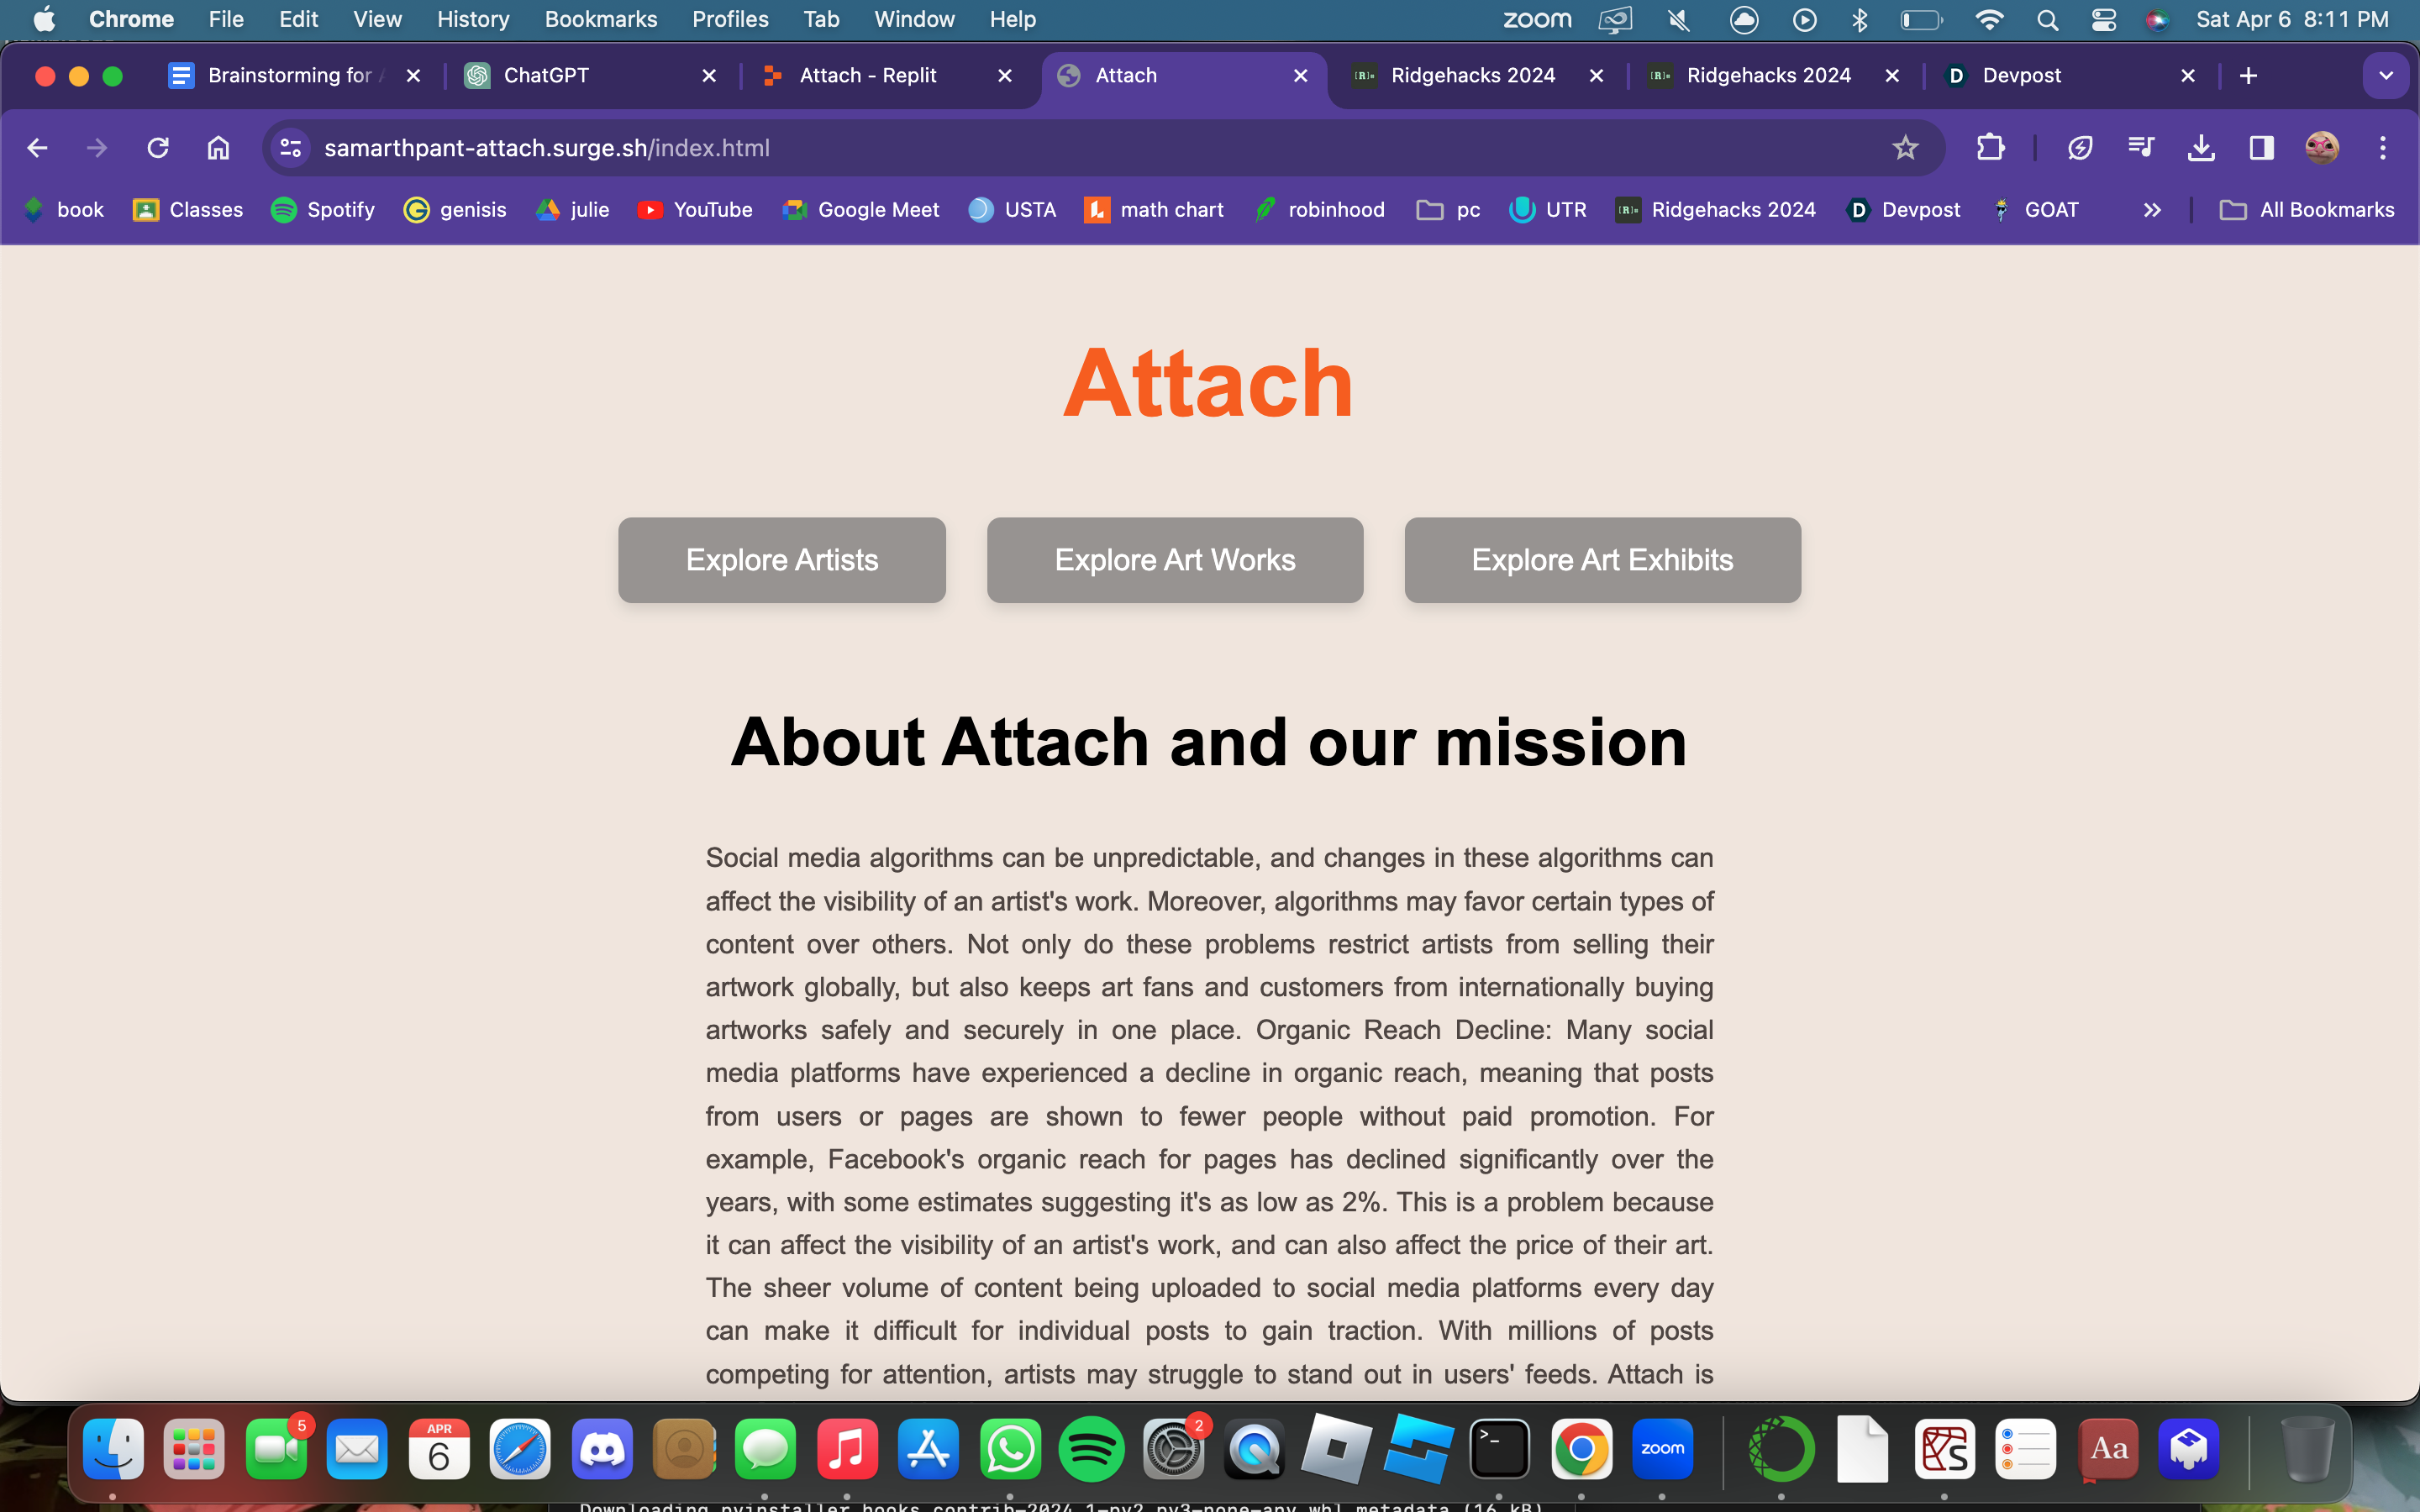Click the URL address bar field
Image resolution: width=2420 pixels, height=1512 pixels.
click(x=1000, y=148)
